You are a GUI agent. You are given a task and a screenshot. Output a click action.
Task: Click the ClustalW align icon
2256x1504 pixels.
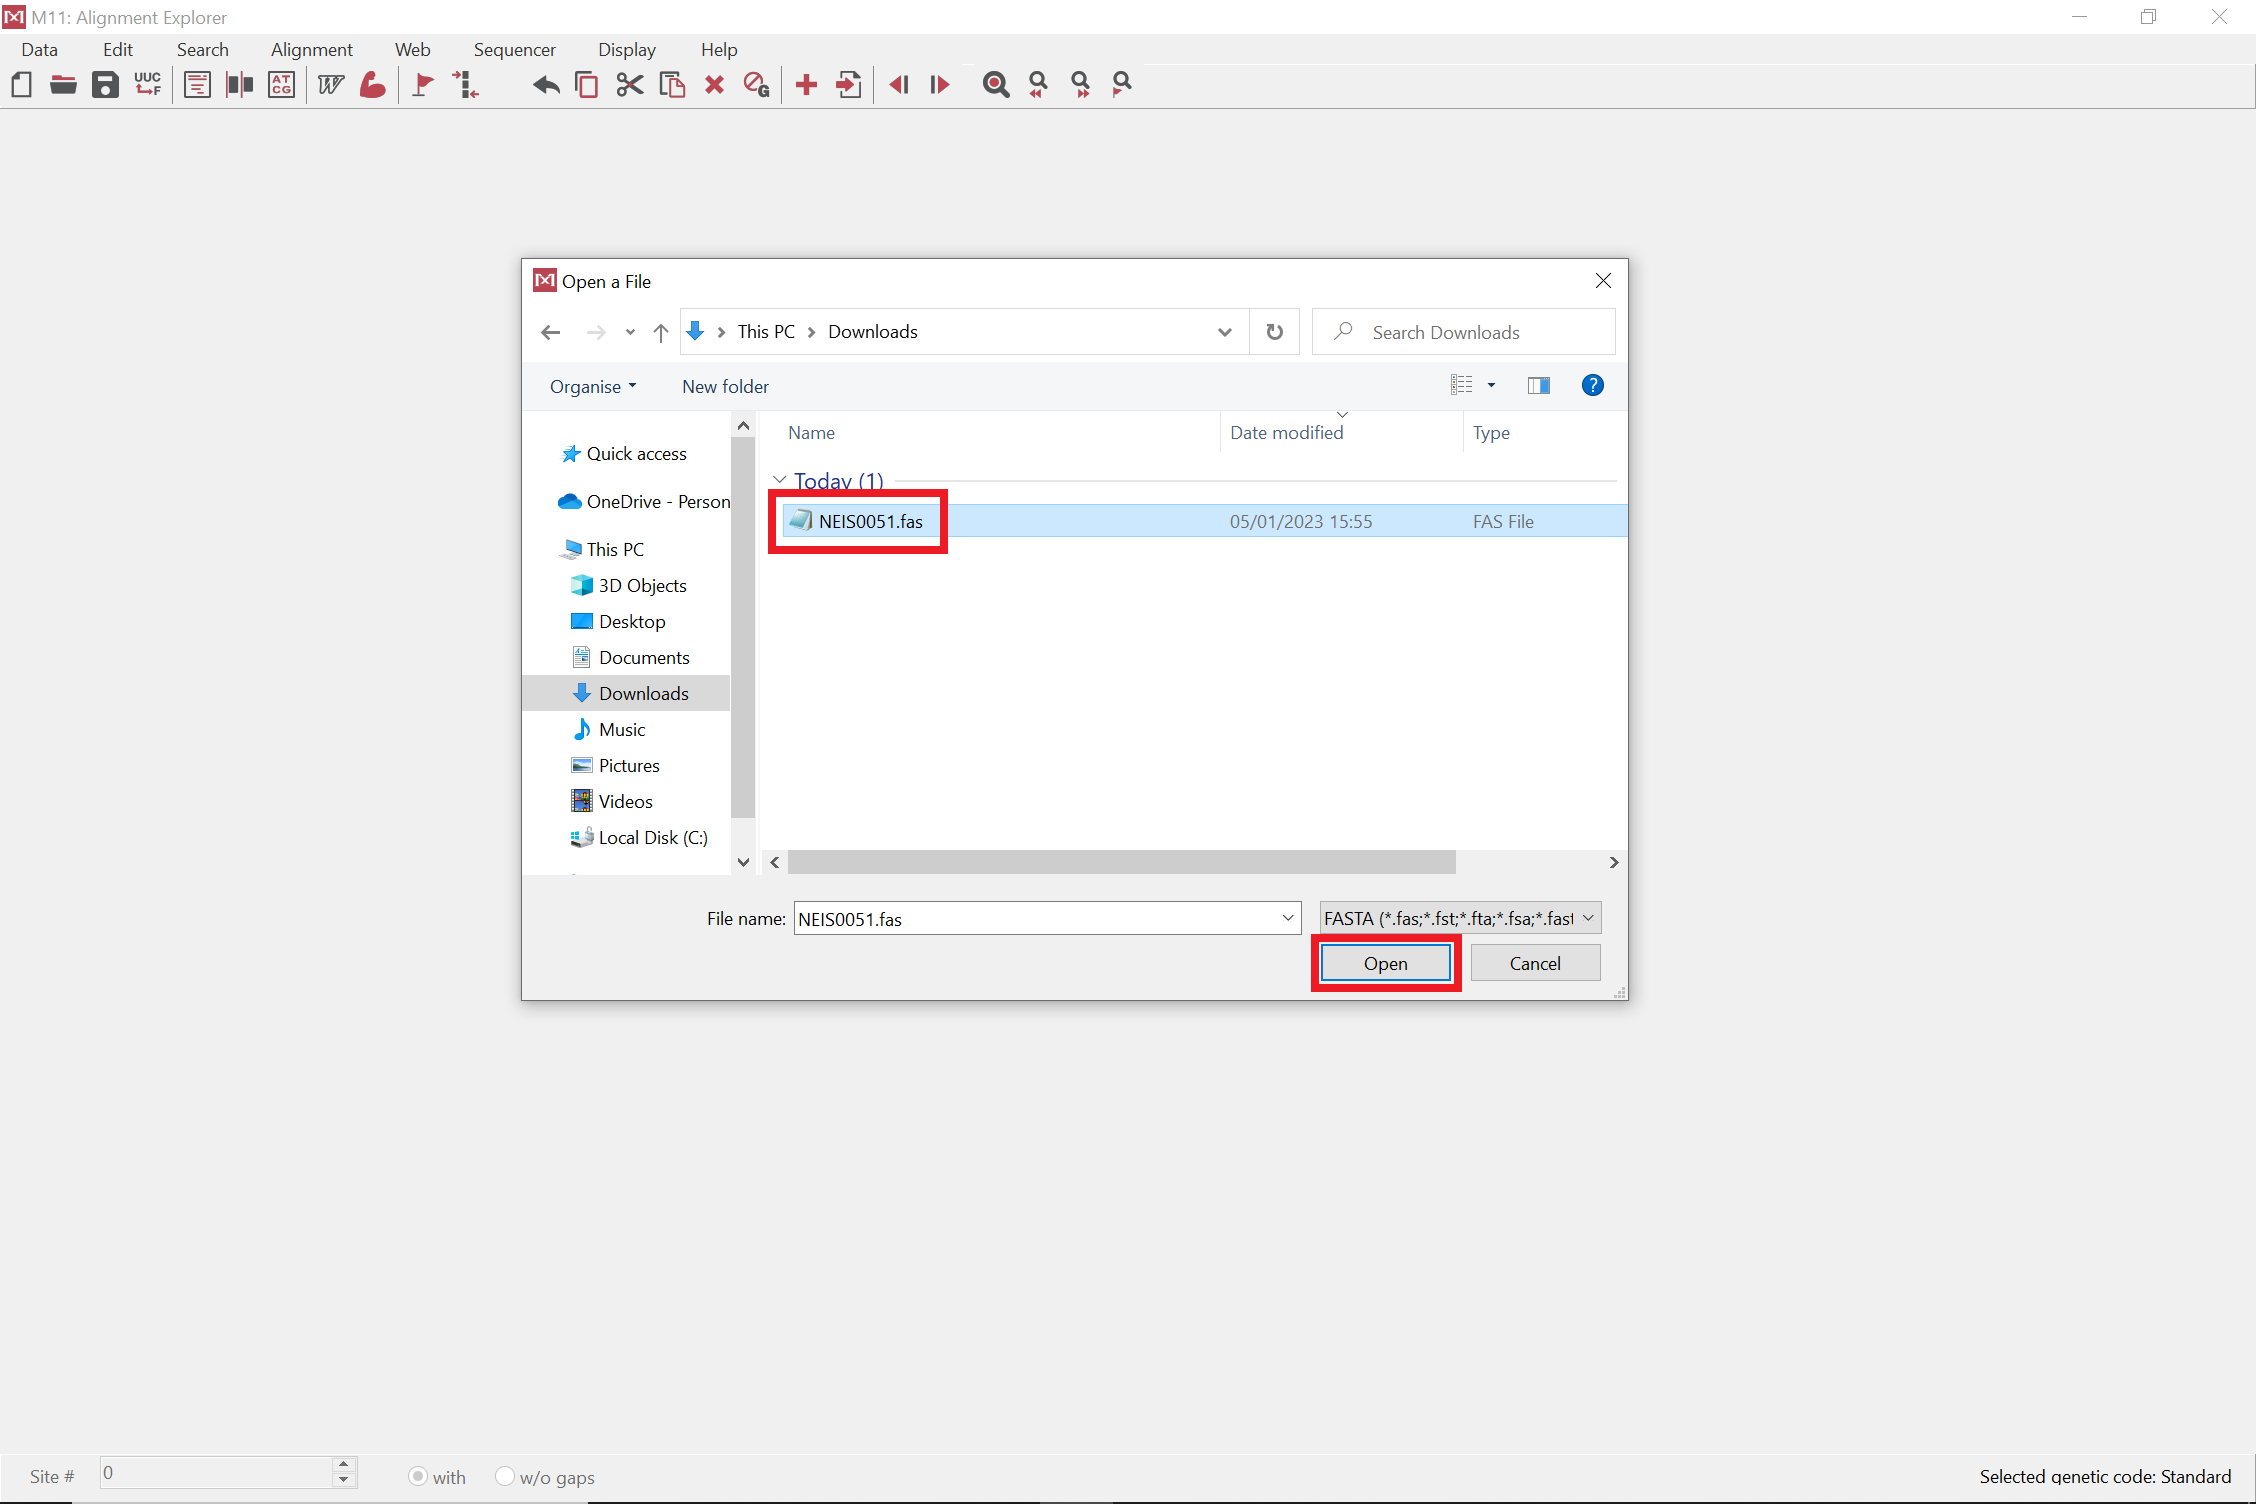pos(331,85)
